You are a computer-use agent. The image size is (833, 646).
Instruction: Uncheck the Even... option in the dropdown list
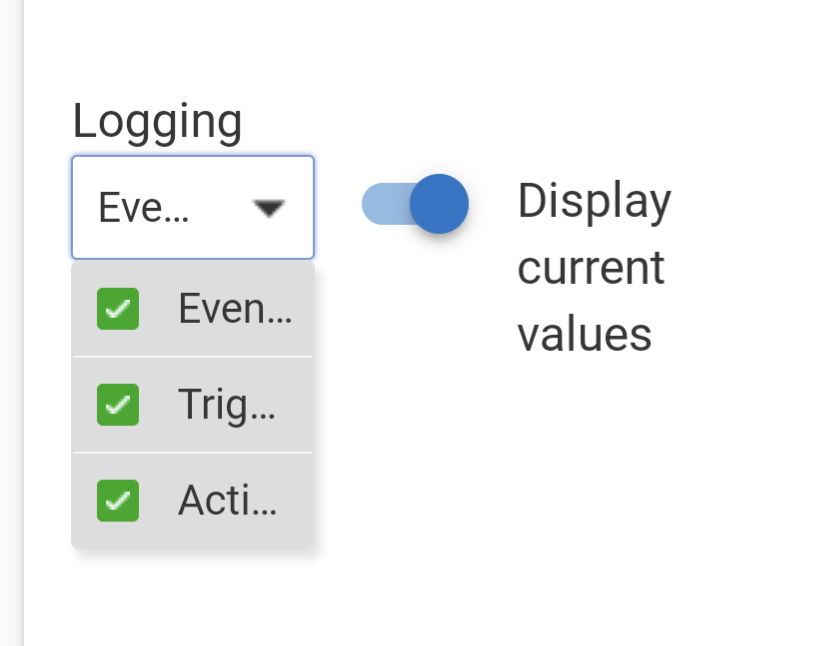117,309
